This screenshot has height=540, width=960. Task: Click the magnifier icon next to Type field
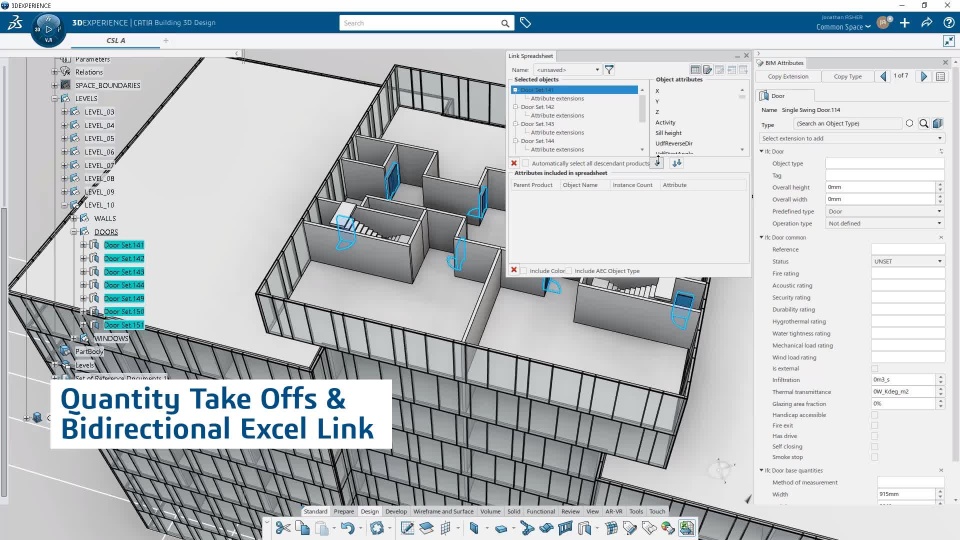[x=924, y=124]
